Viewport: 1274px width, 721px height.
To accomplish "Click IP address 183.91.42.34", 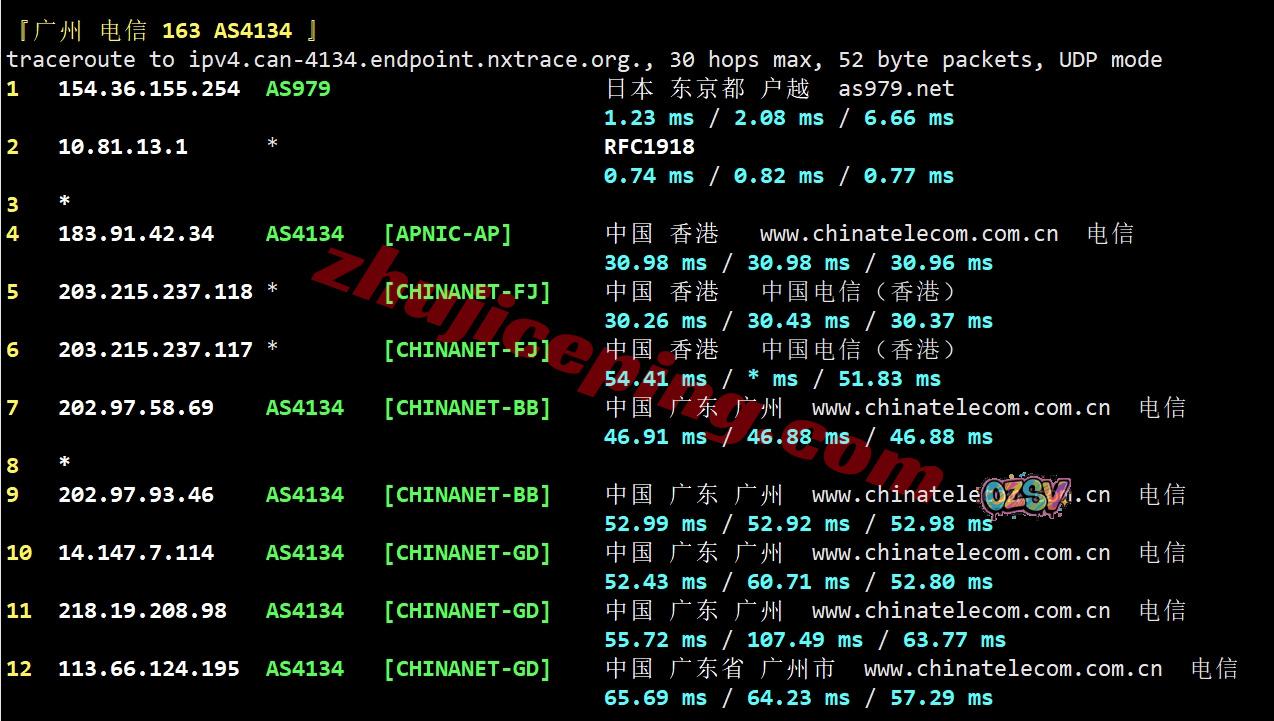I will (136, 234).
